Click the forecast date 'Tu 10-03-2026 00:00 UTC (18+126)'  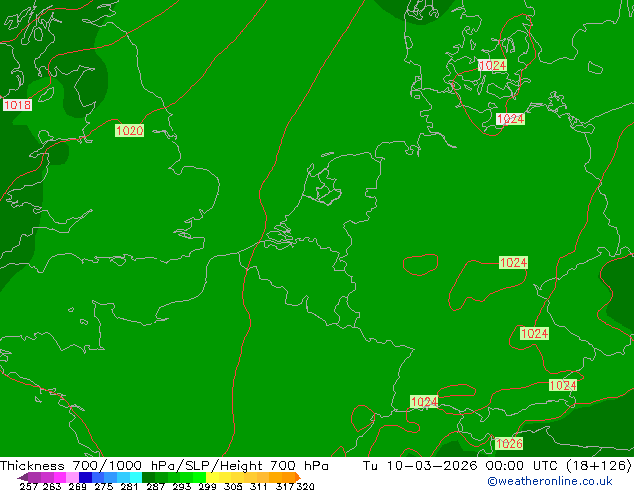tap(497, 465)
